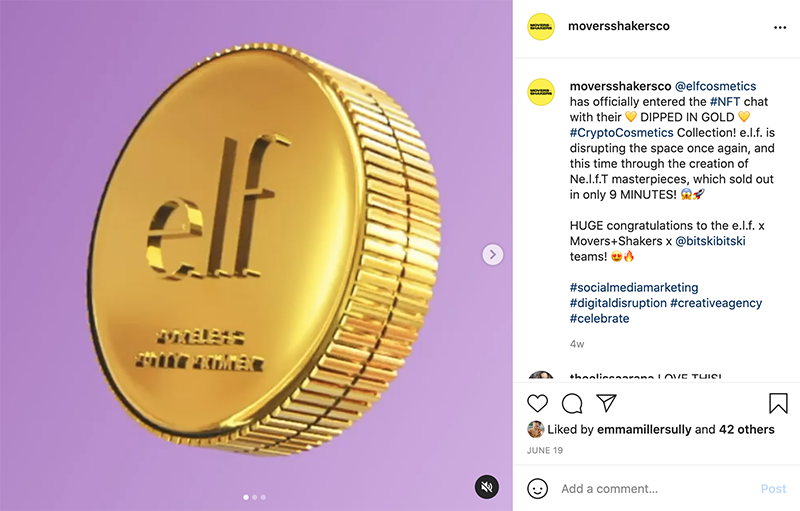800x511 pixels.
Task: Click the caption author's avatar
Action: coord(541,91)
